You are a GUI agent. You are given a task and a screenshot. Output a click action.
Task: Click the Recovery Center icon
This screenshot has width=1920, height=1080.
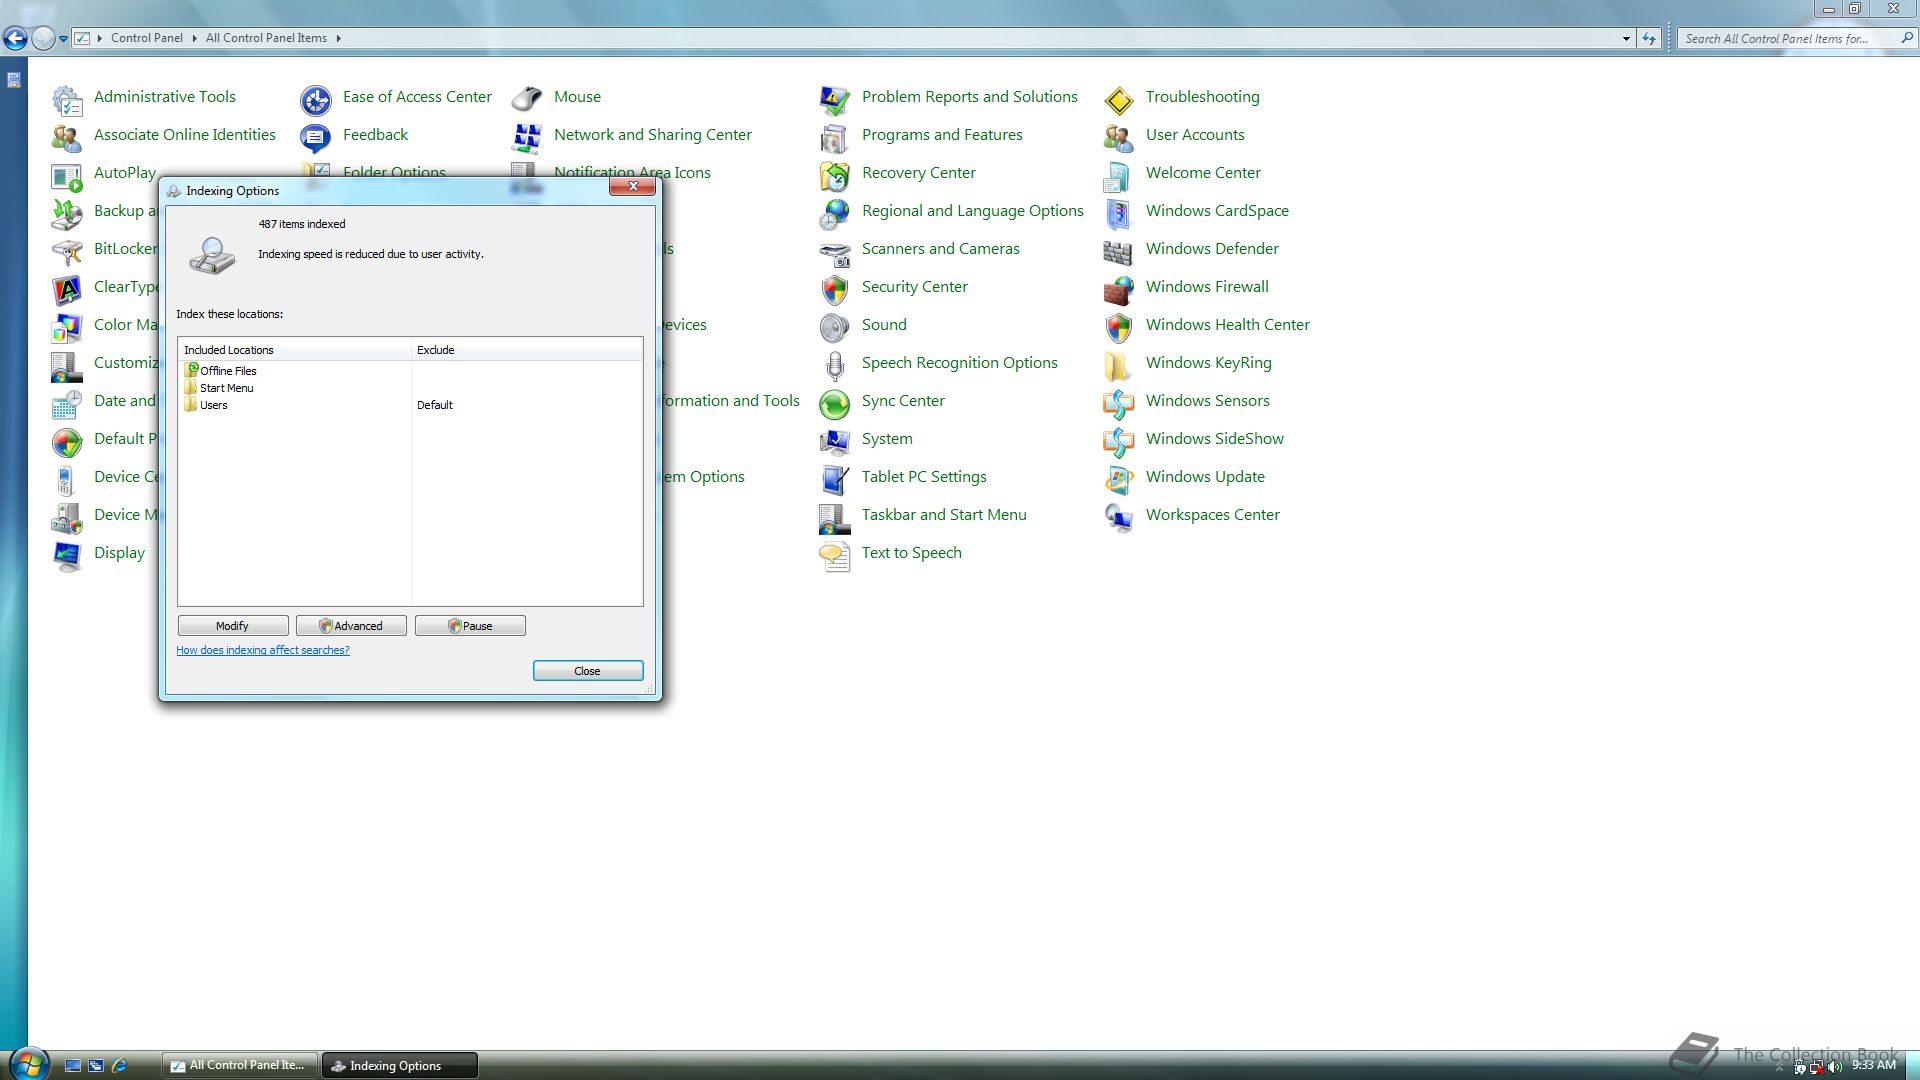[835, 175]
